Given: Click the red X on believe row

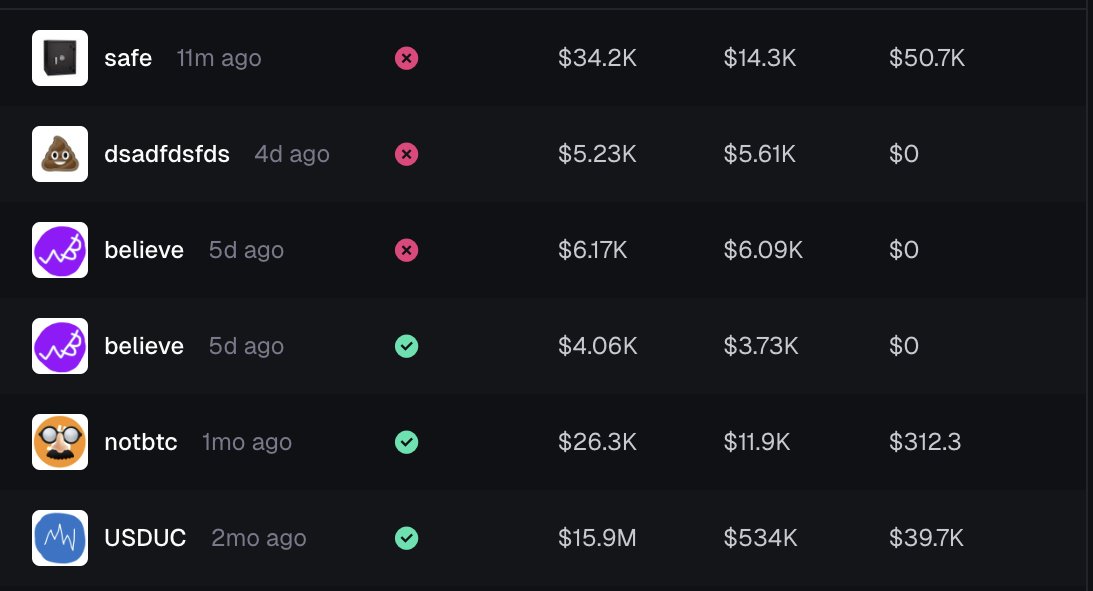Looking at the screenshot, I should pyautogui.click(x=406, y=250).
